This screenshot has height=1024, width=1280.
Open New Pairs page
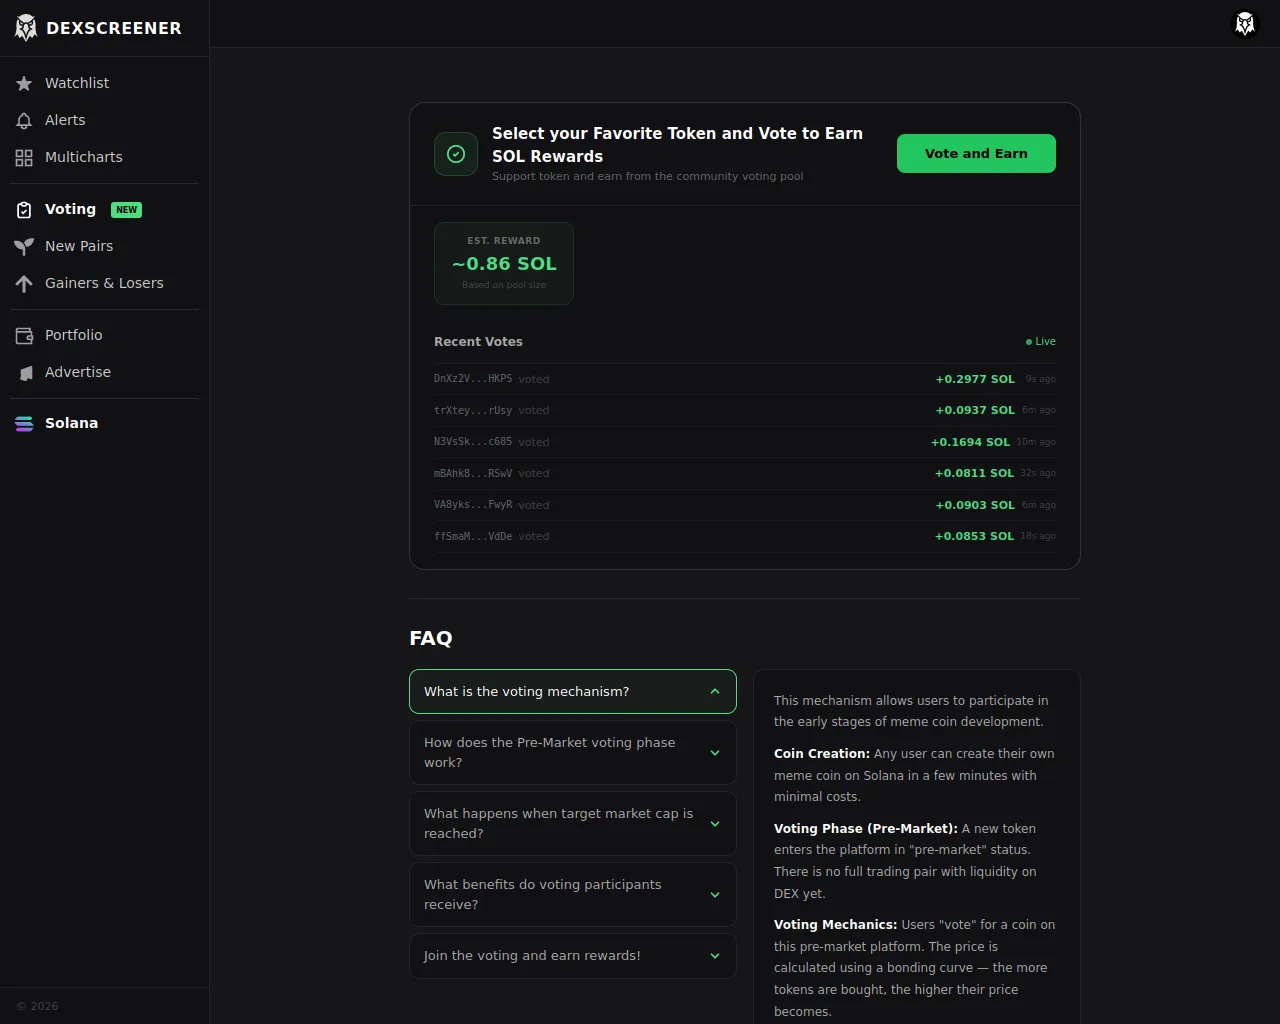(104, 246)
